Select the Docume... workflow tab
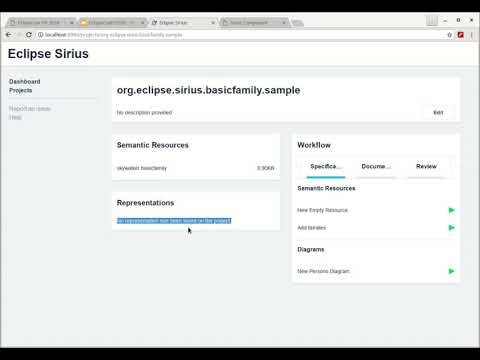 pos(376,167)
